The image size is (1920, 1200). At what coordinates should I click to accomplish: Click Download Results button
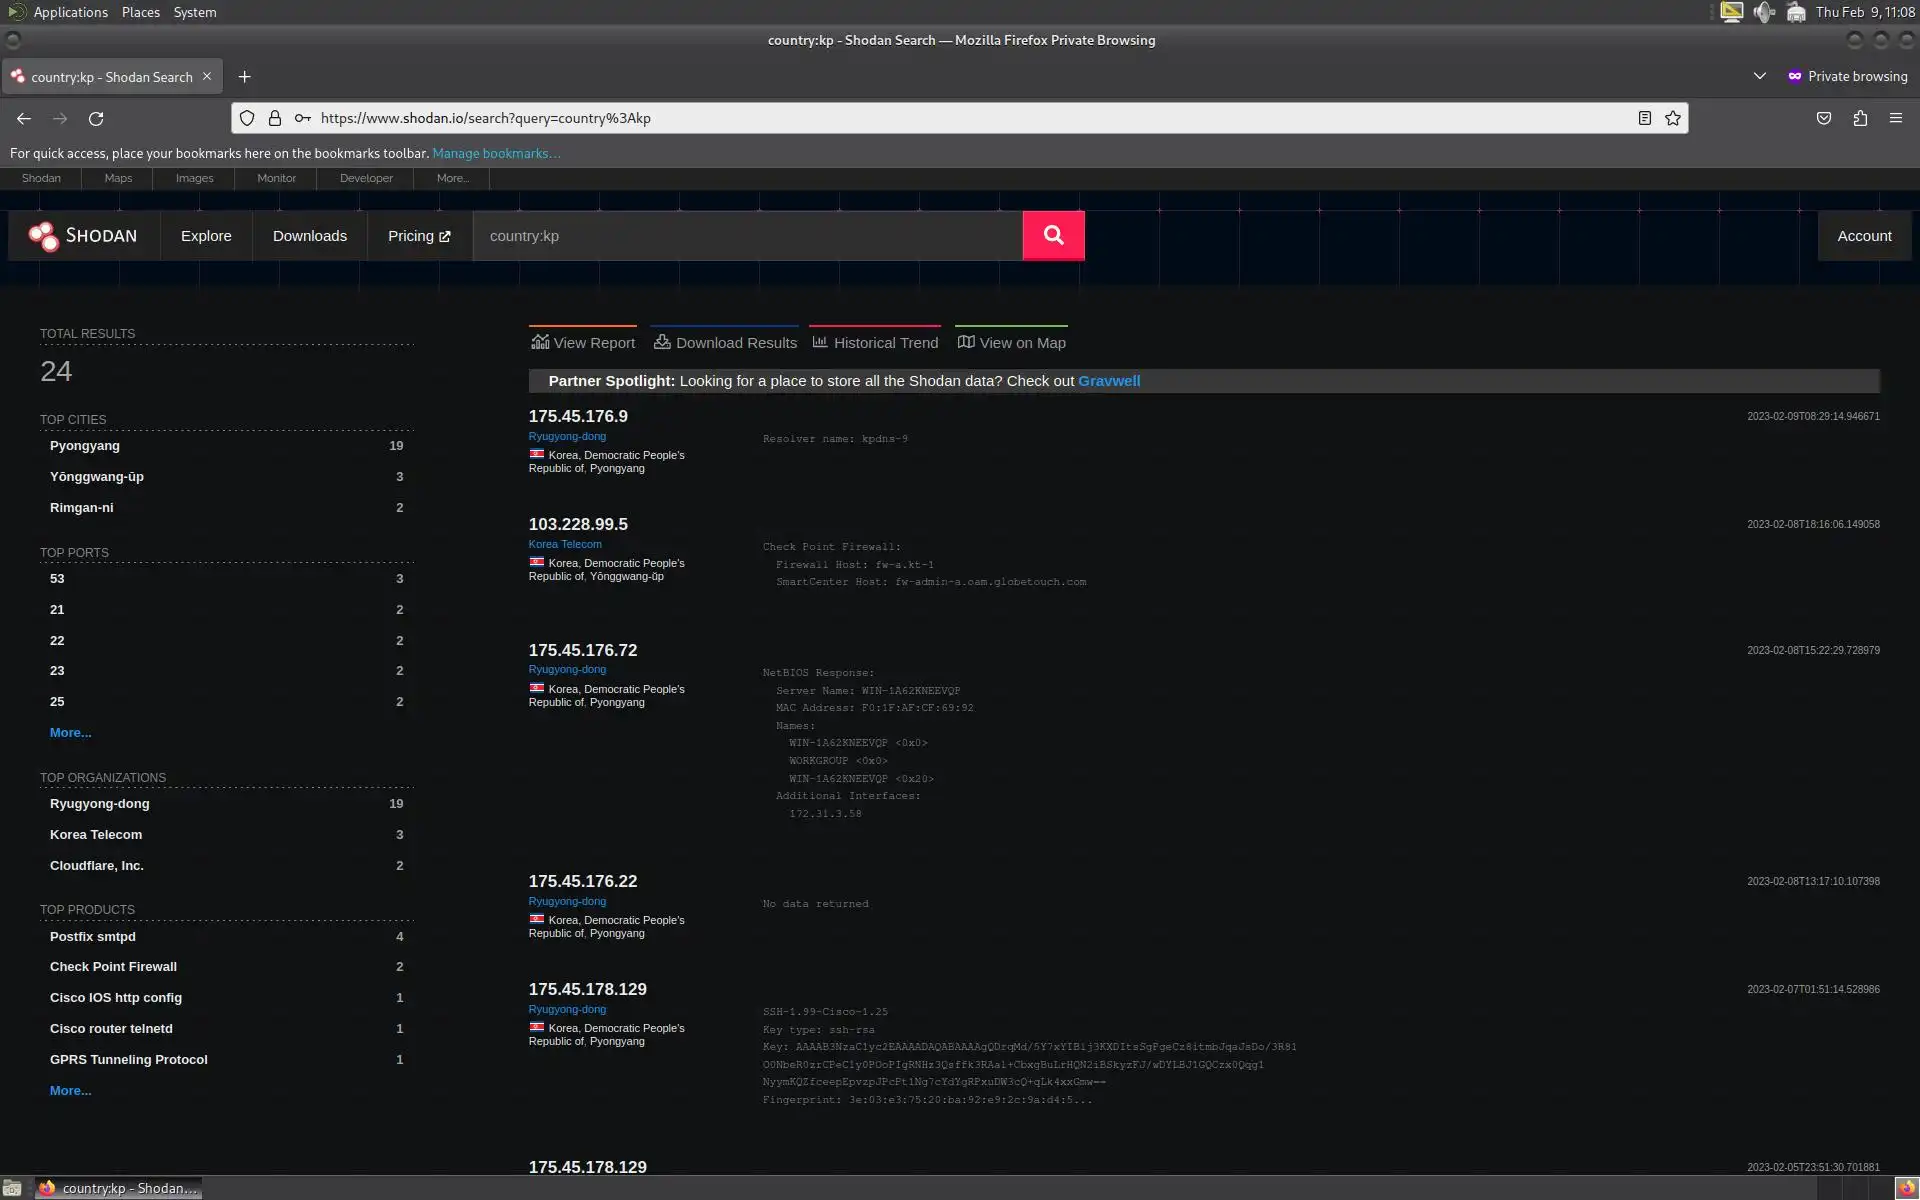[x=725, y=343]
